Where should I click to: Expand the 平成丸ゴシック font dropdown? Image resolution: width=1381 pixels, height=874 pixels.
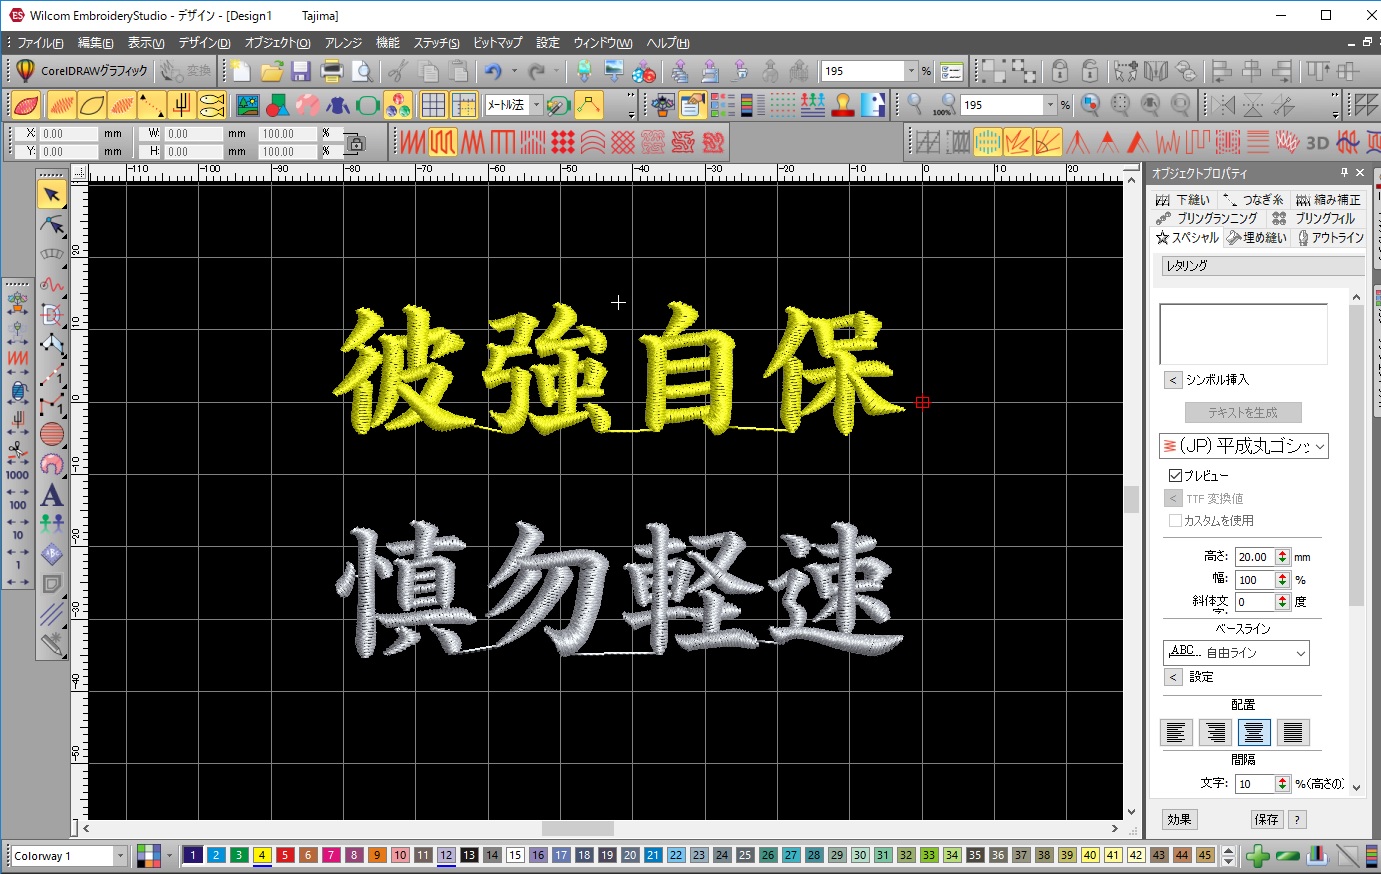[1320, 446]
